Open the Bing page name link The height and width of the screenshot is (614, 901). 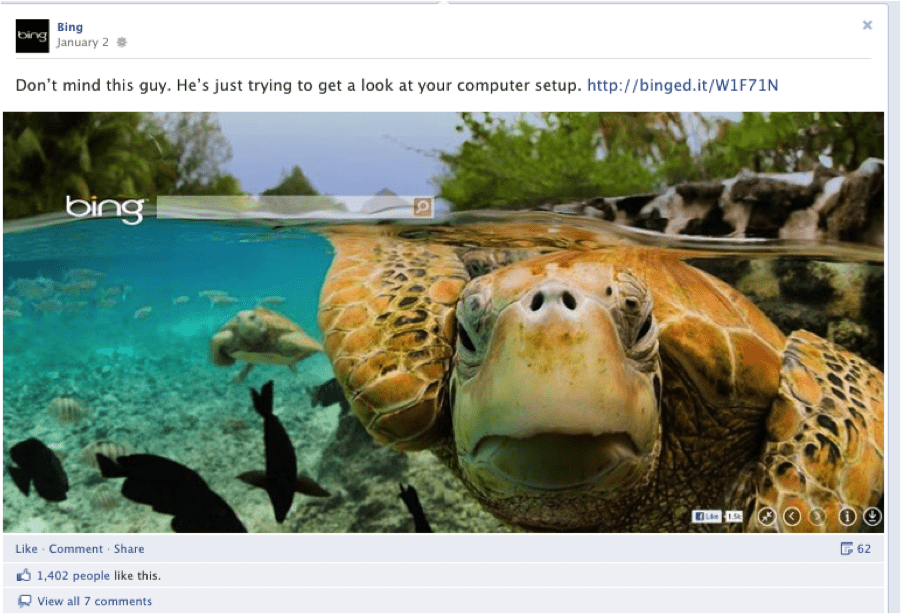(x=70, y=27)
